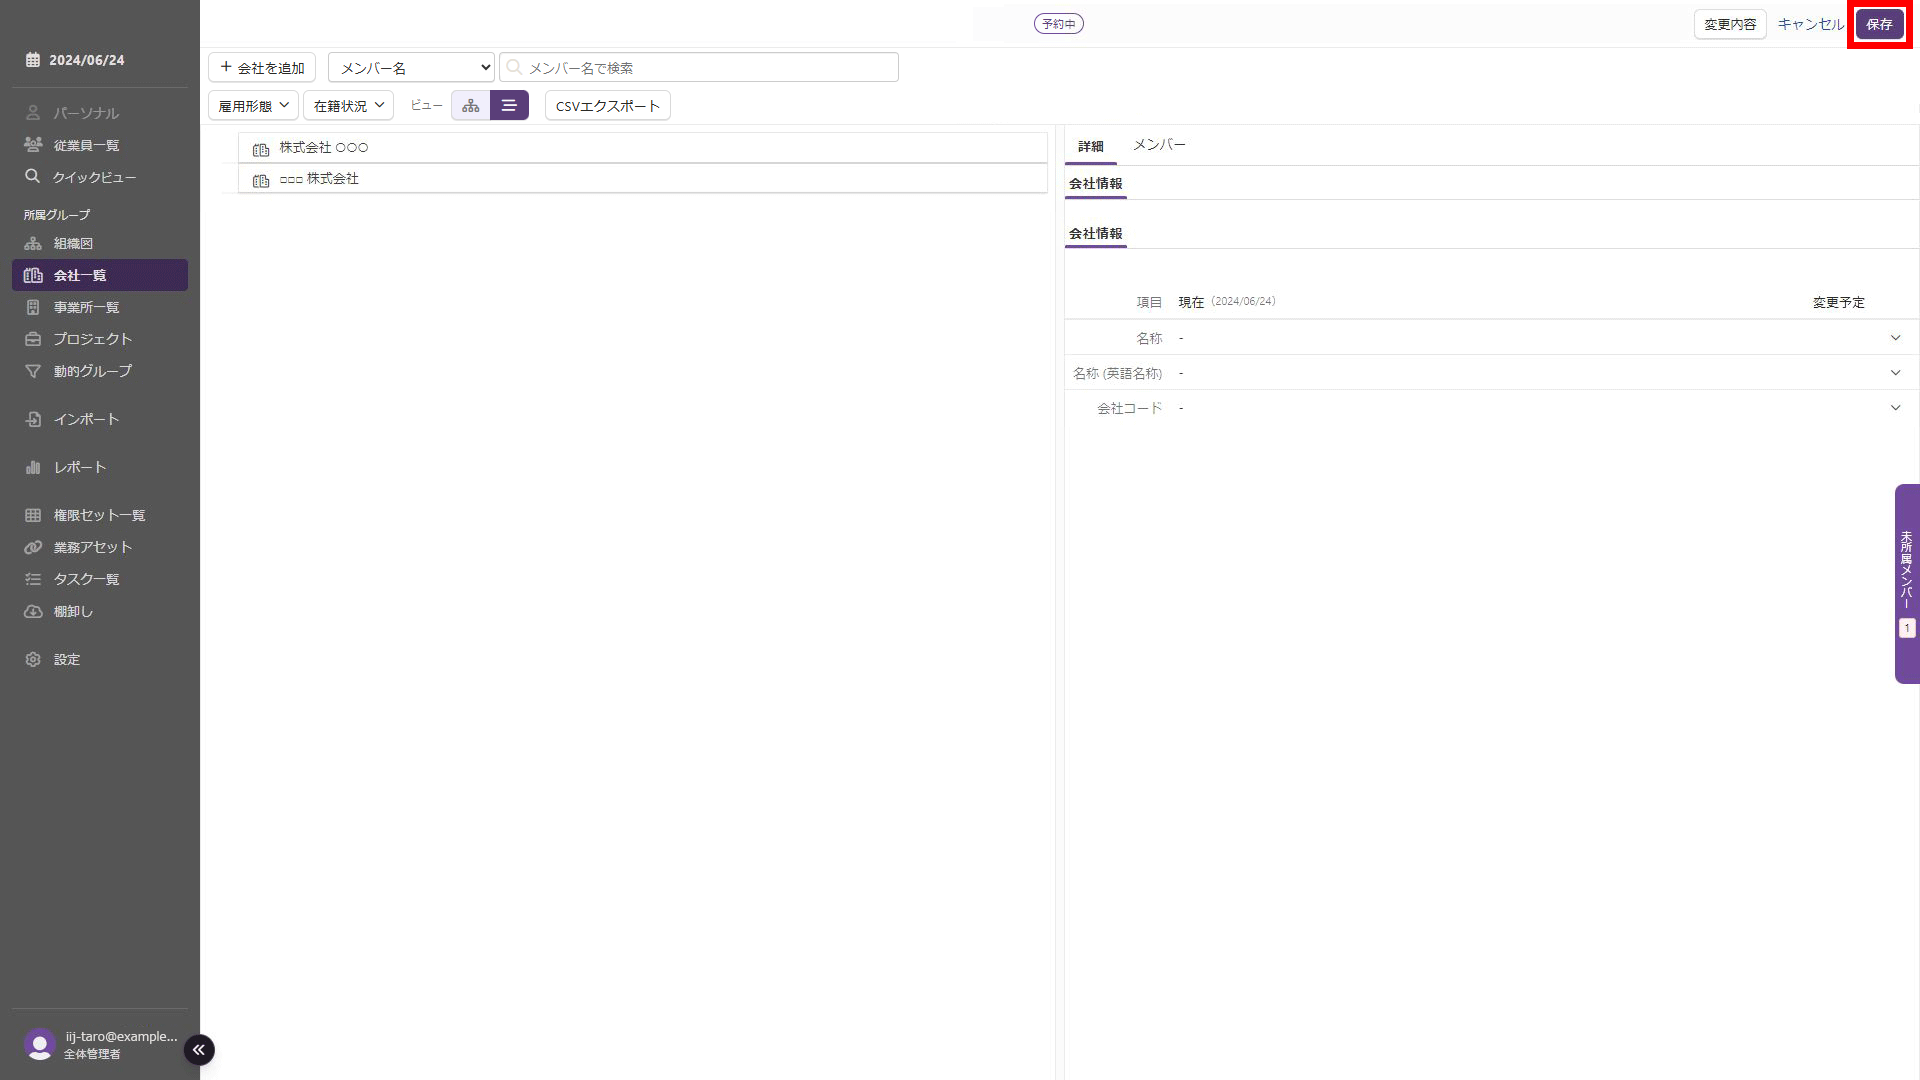Click 変更内容 button

pos(1730,24)
